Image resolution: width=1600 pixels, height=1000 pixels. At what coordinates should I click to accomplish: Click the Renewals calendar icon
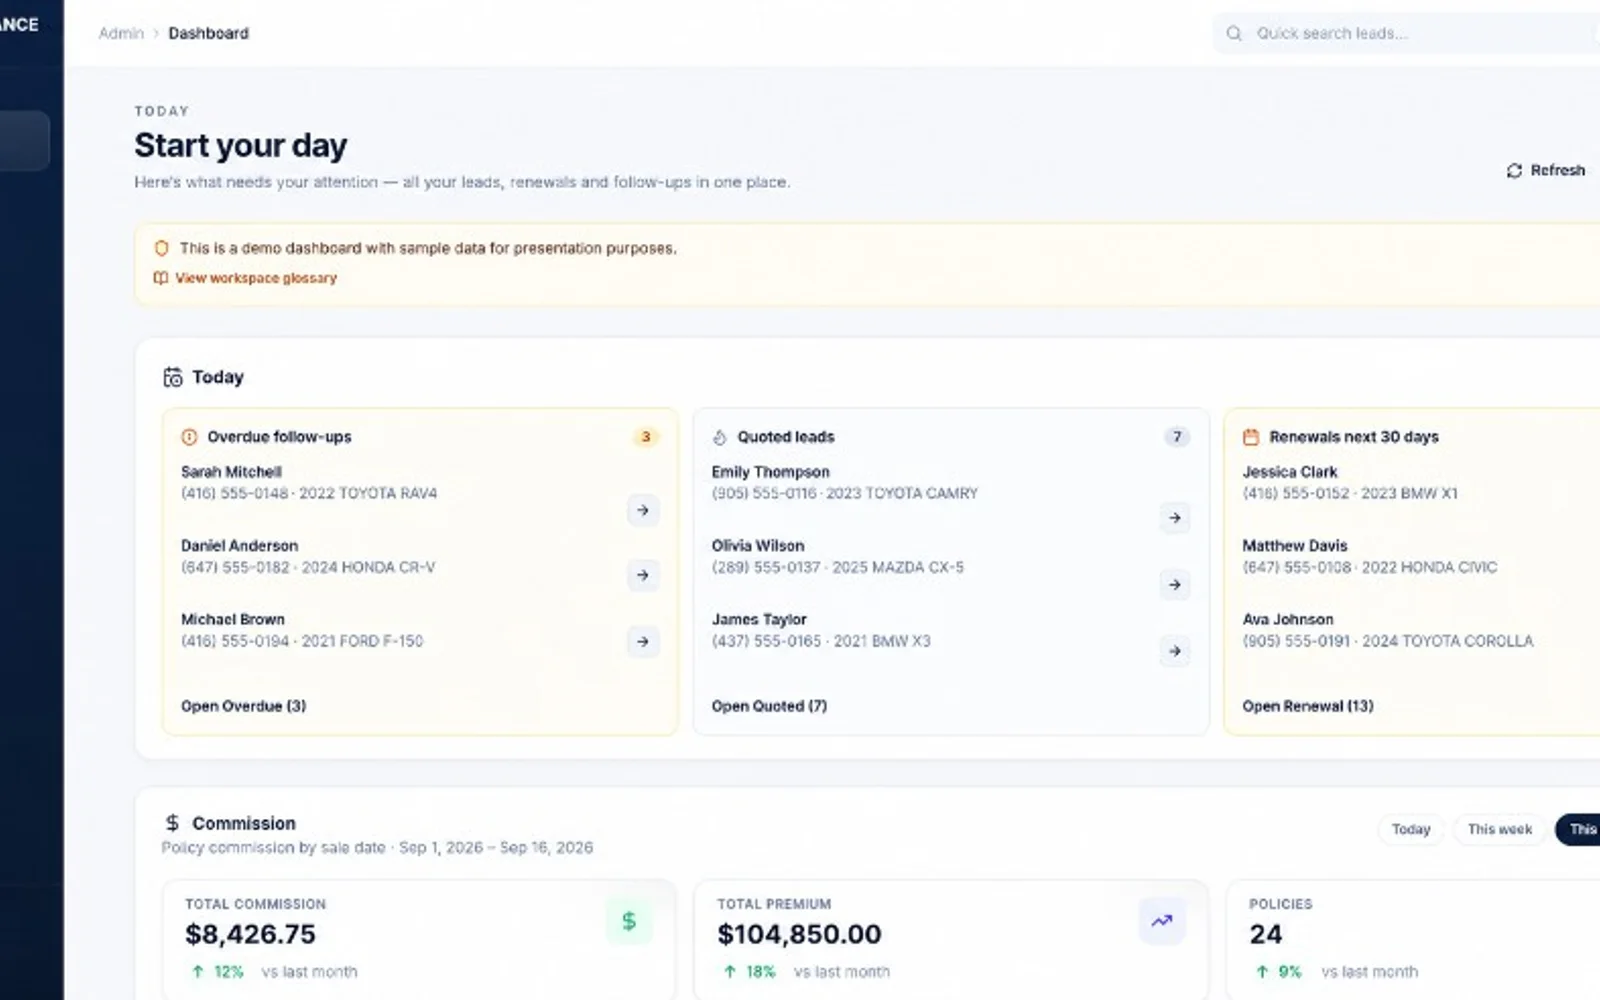click(1251, 437)
